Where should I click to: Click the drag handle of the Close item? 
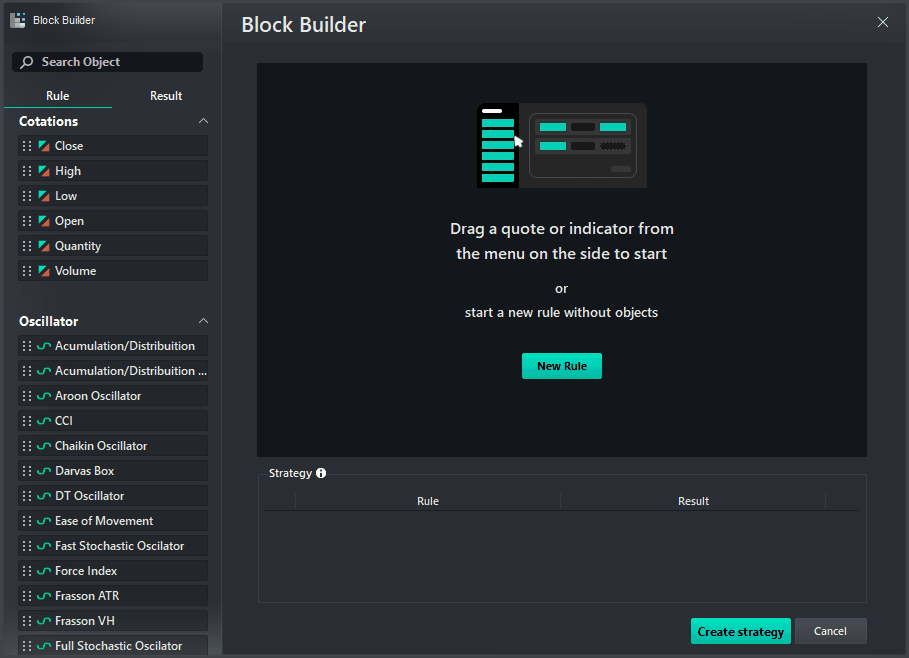27,146
